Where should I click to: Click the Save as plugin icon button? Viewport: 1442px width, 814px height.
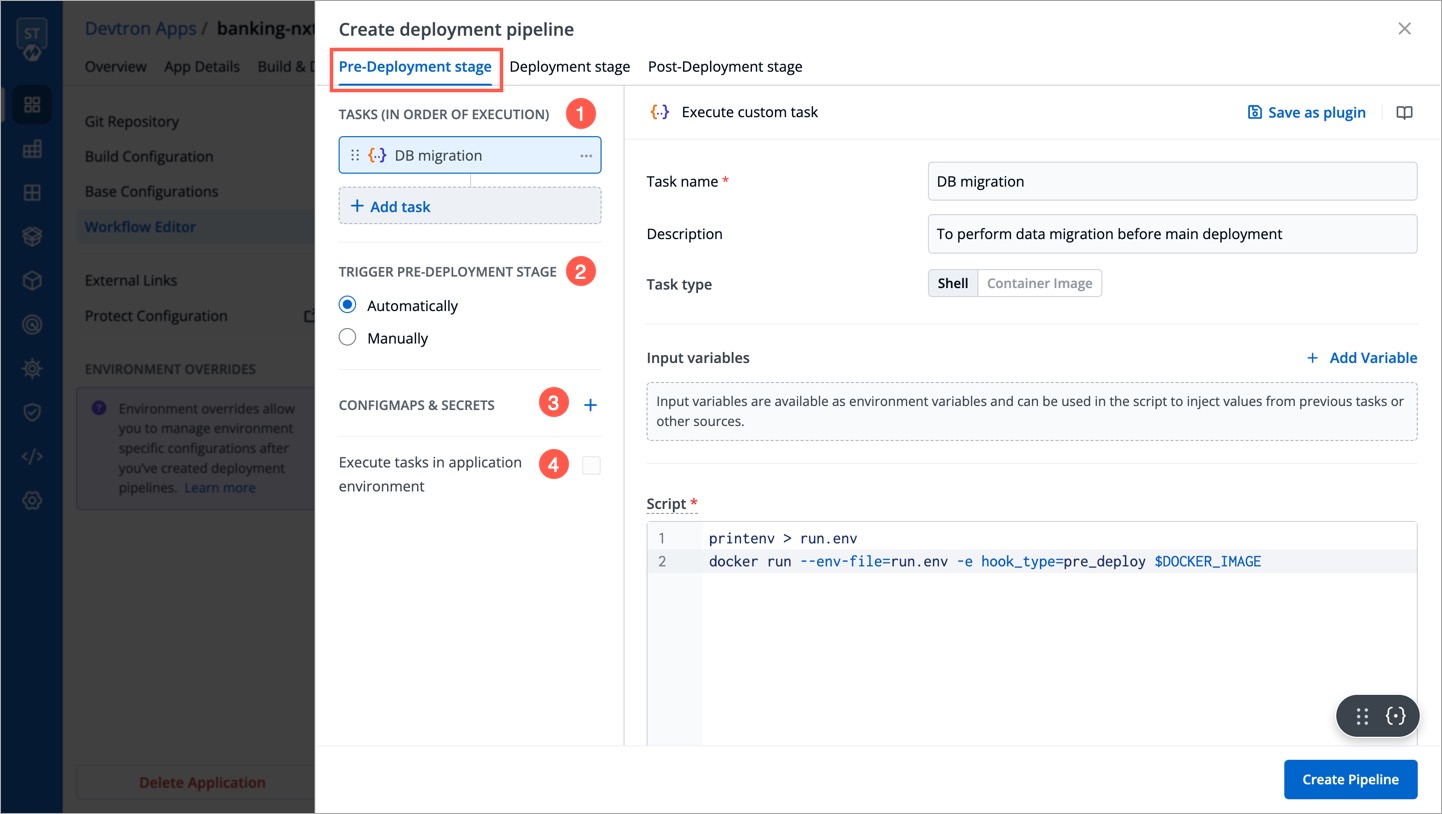(x=1306, y=113)
